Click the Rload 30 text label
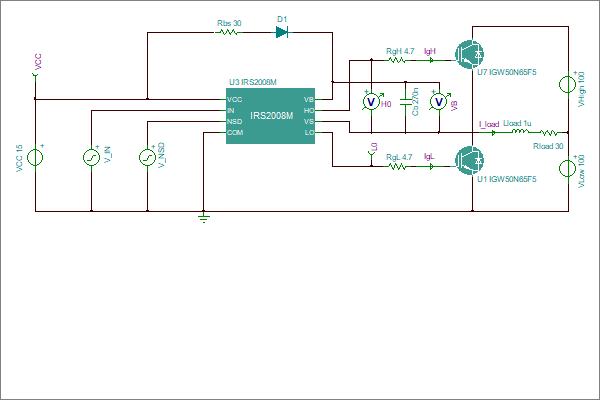The width and height of the screenshot is (600, 400). (548, 146)
